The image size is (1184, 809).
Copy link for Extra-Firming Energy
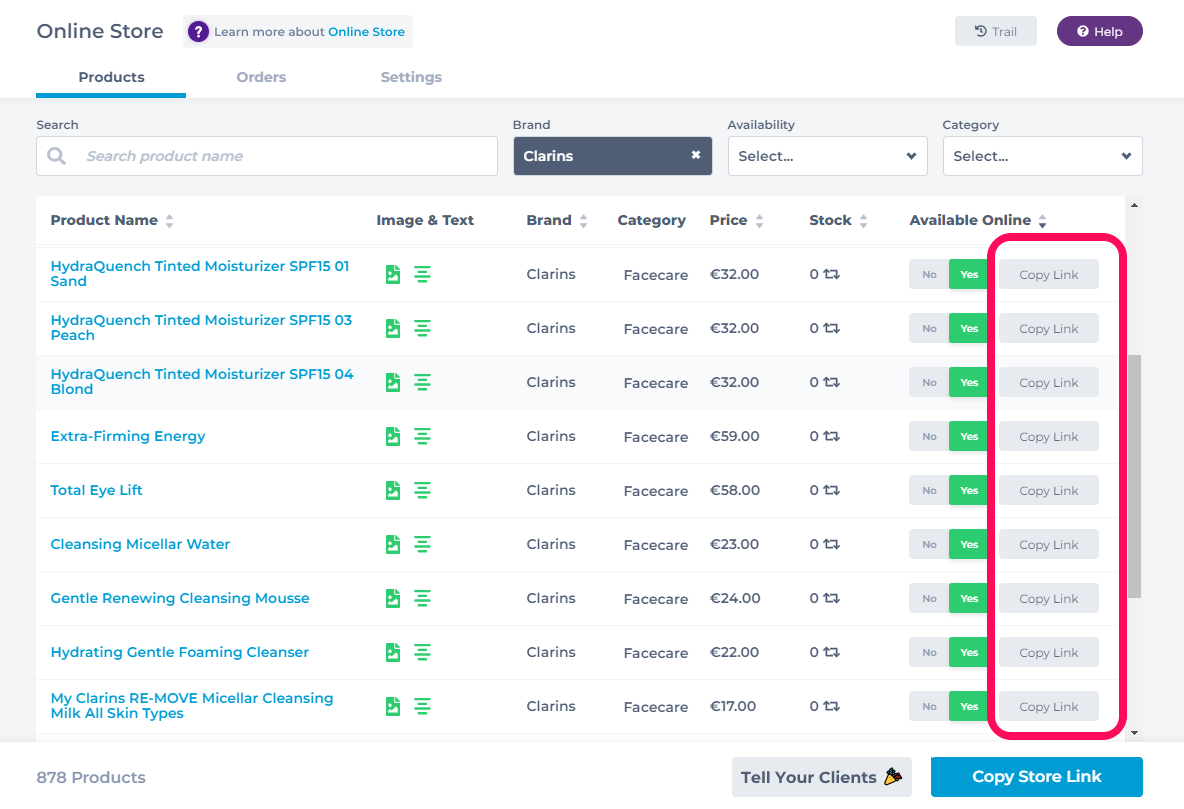click(1048, 437)
